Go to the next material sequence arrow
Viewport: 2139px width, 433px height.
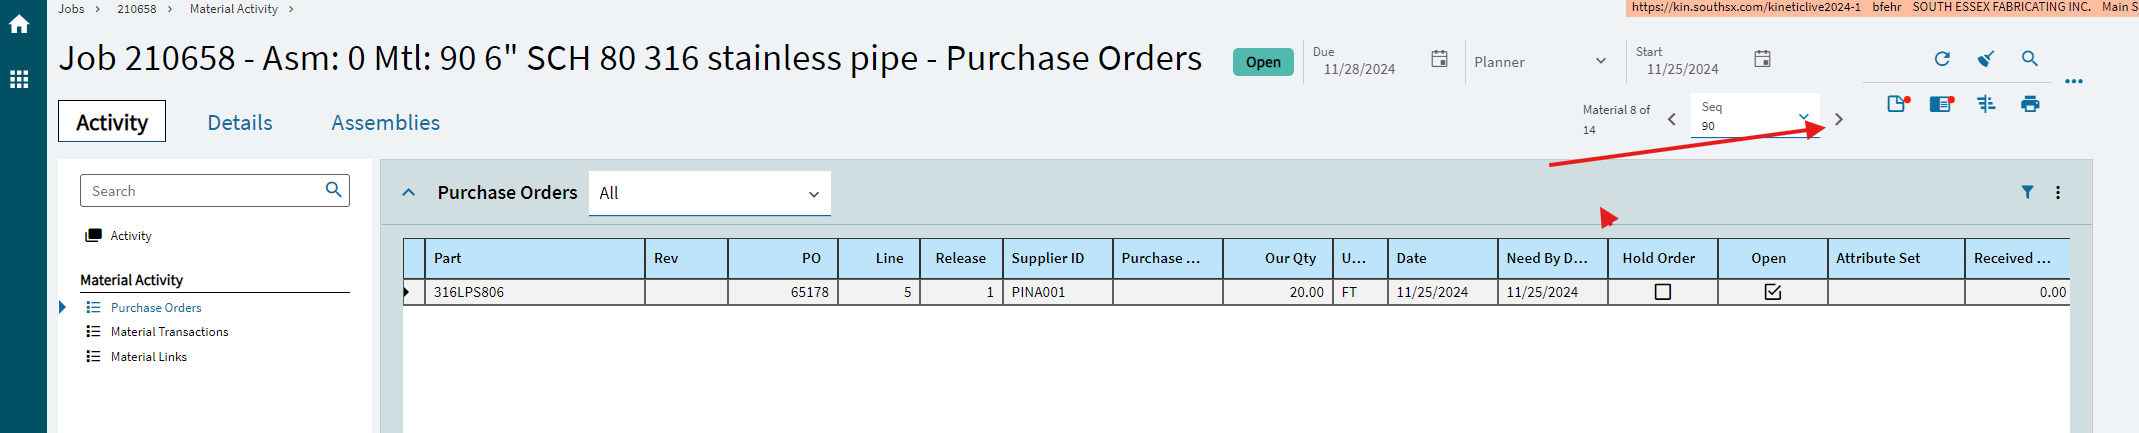tap(1839, 119)
